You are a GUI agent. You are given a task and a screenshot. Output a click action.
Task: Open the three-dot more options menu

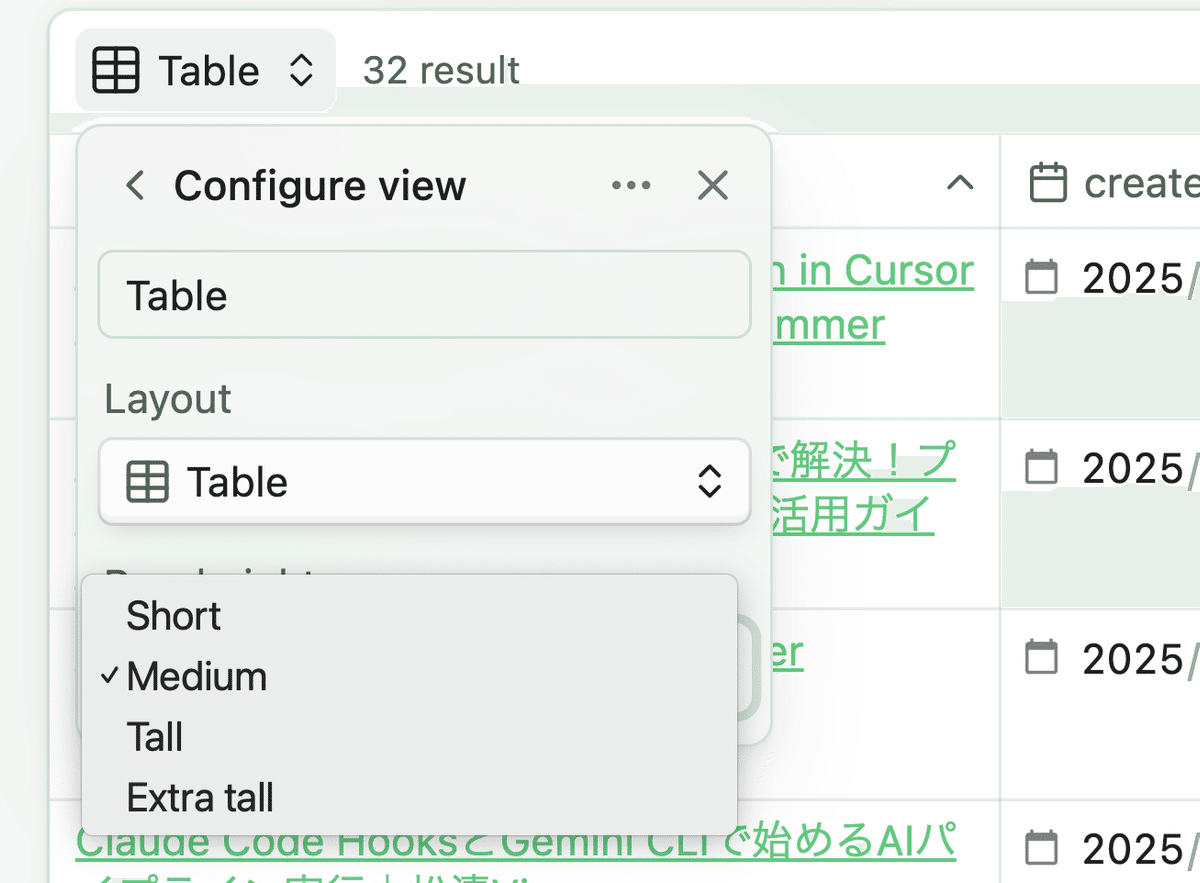(631, 186)
